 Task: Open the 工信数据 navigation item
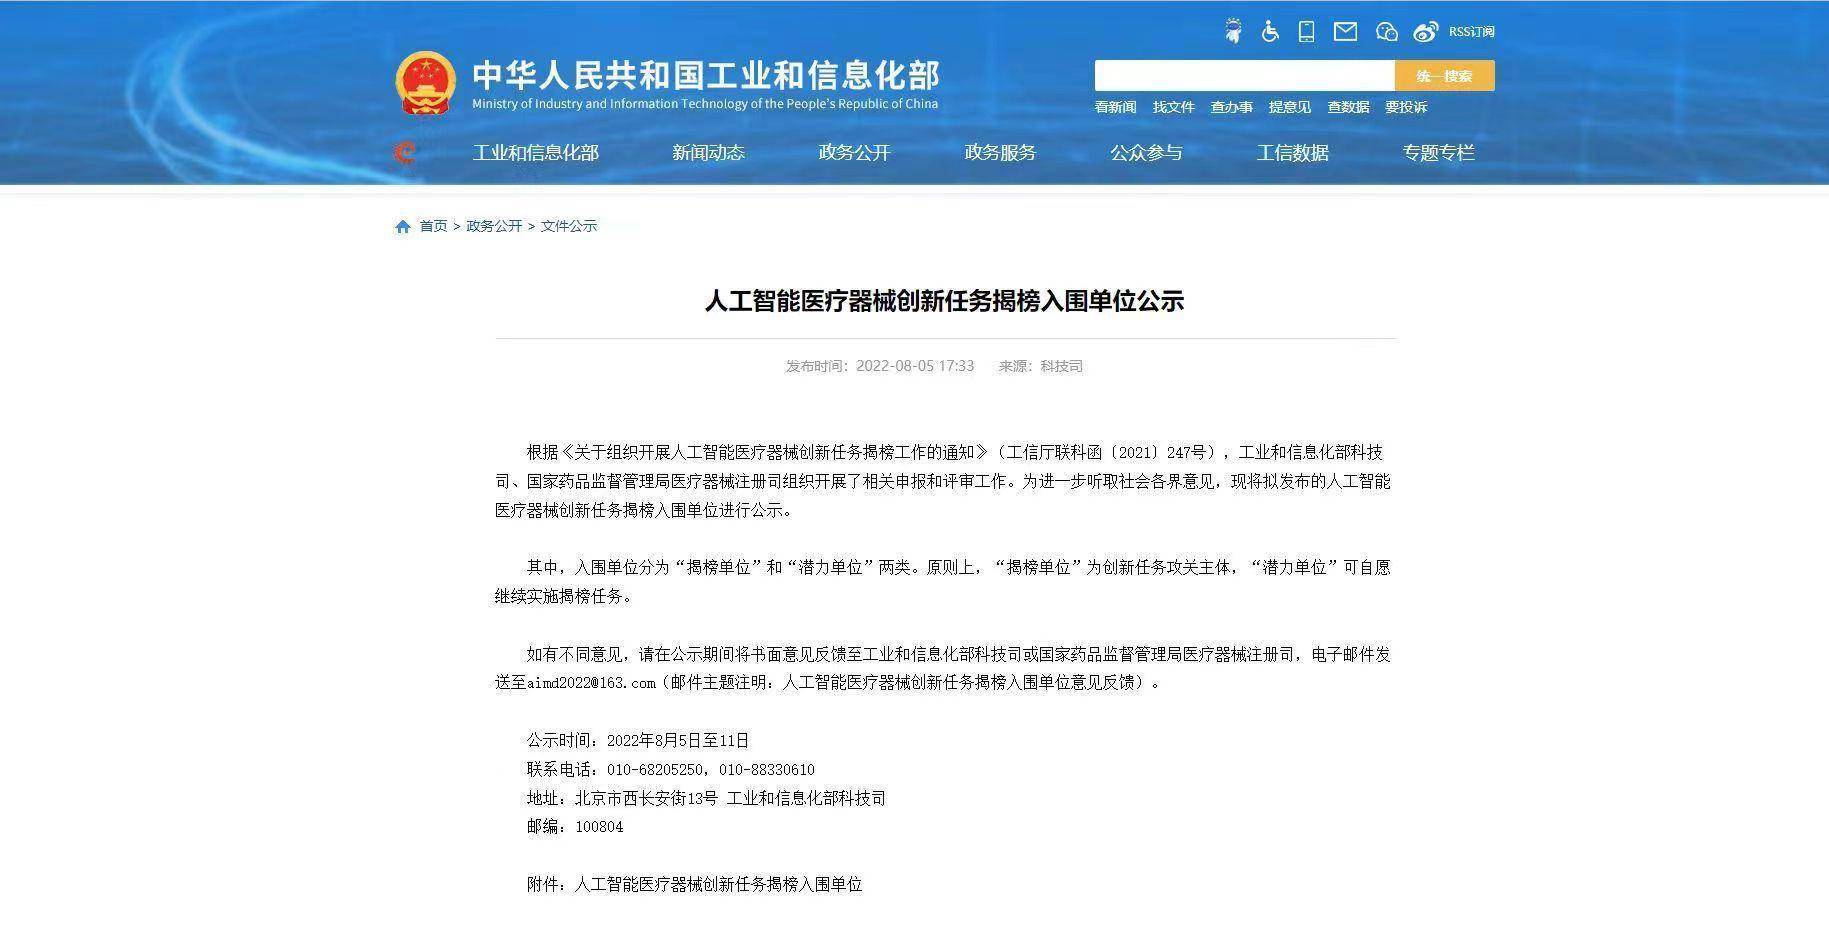[x=1292, y=153]
